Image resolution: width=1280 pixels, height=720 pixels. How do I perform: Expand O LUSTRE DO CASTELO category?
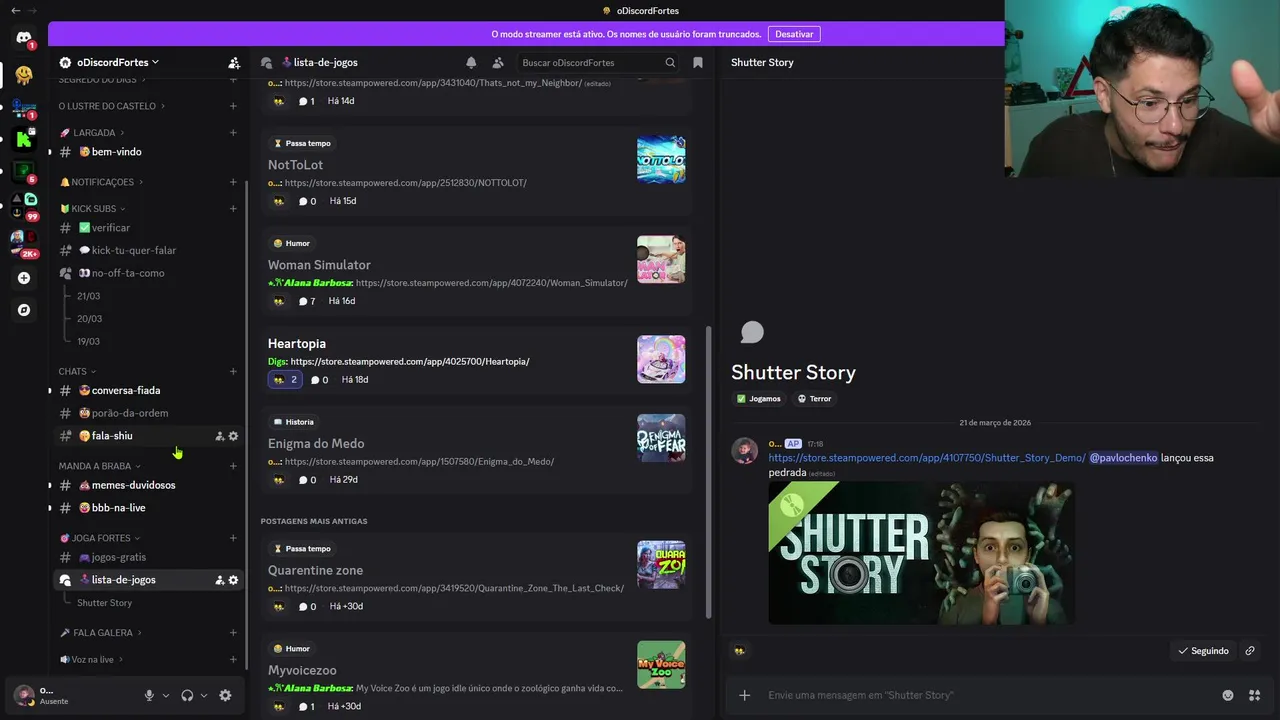click(x=112, y=106)
